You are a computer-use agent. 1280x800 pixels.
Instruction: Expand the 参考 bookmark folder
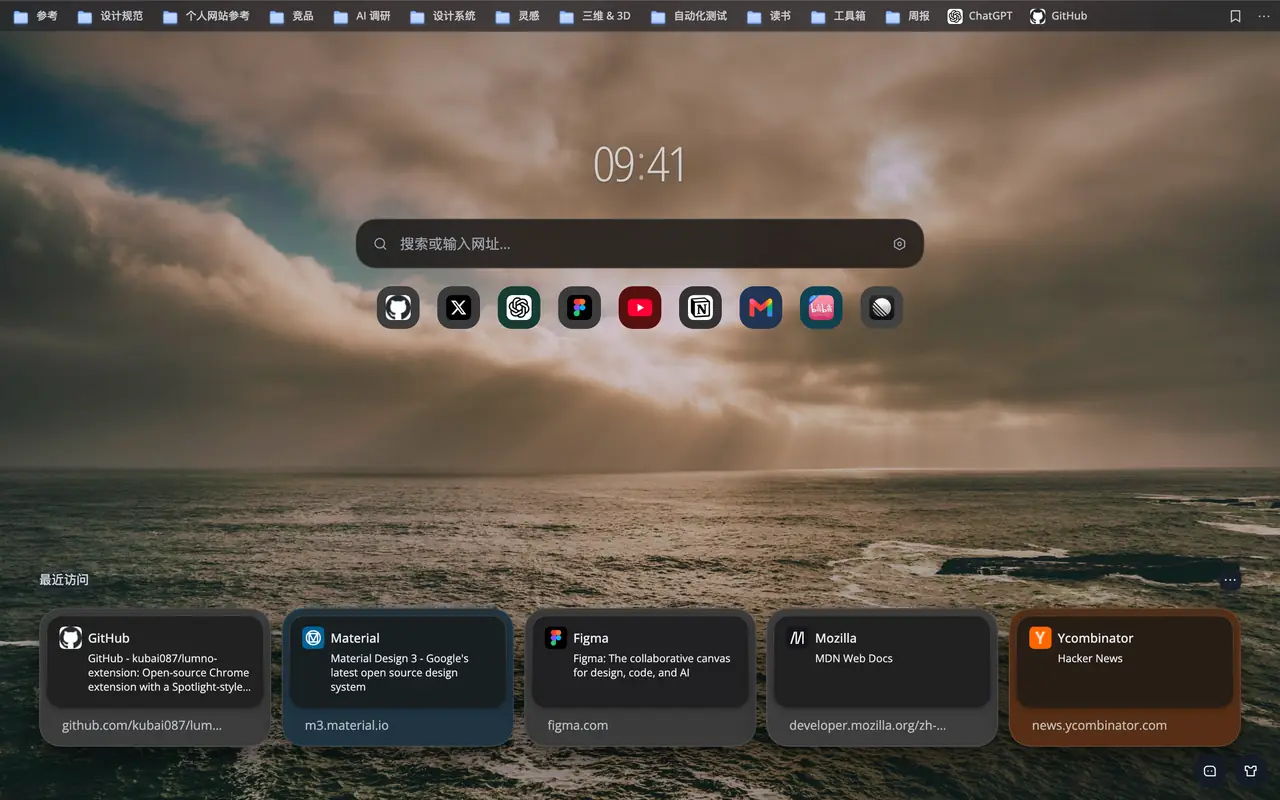pos(35,16)
